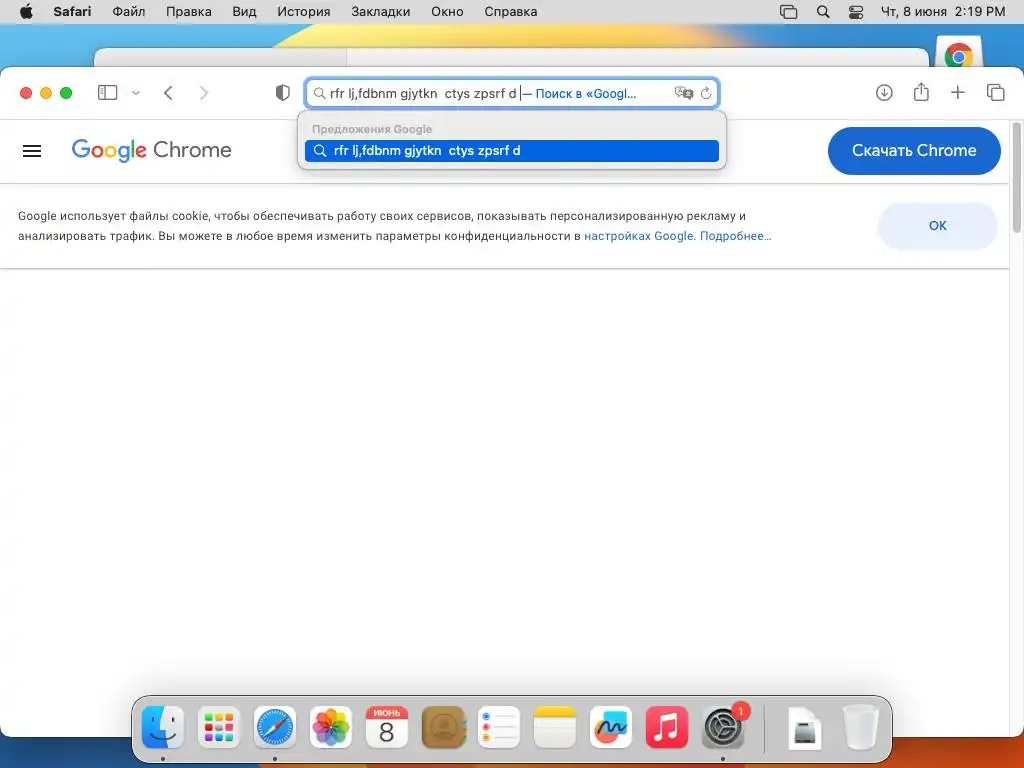
Task: Open Safari from the Dock
Action: point(275,727)
